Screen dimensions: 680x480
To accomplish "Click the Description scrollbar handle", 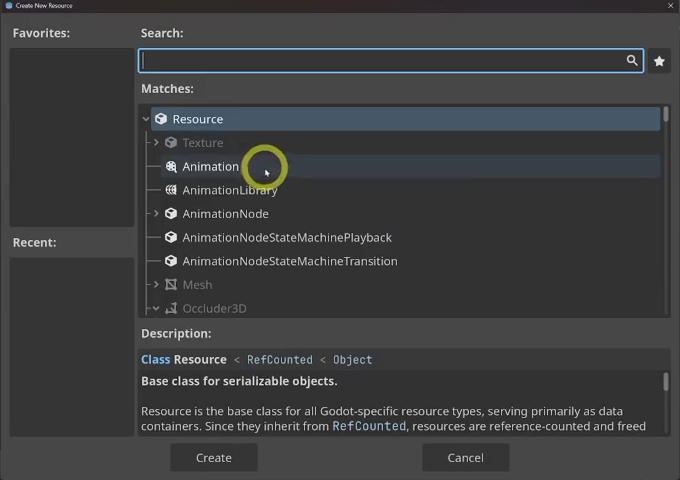I will 666,382.
